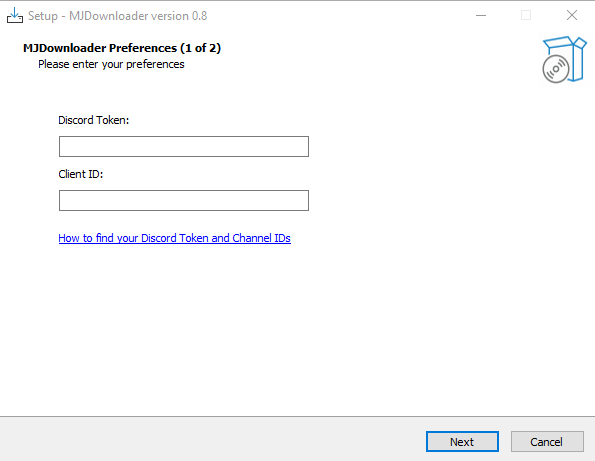This screenshot has height=461, width=595.
Task: Click the Client ID label
Action: pos(80,174)
